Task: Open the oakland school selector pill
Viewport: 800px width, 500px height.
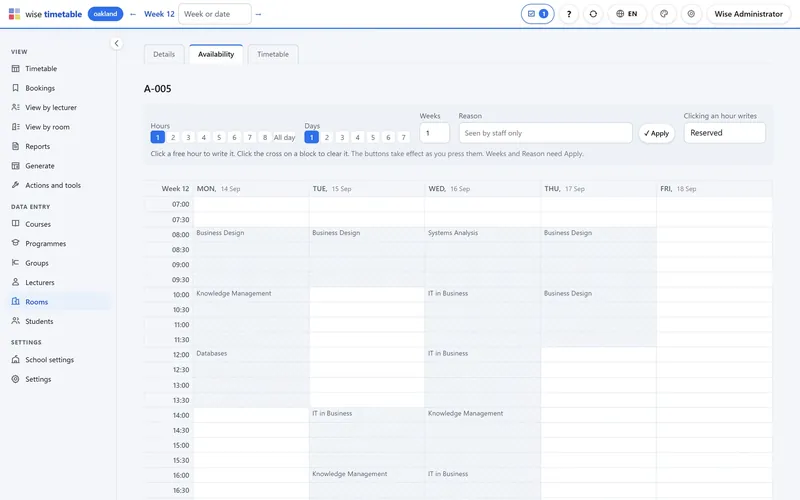Action: (105, 14)
